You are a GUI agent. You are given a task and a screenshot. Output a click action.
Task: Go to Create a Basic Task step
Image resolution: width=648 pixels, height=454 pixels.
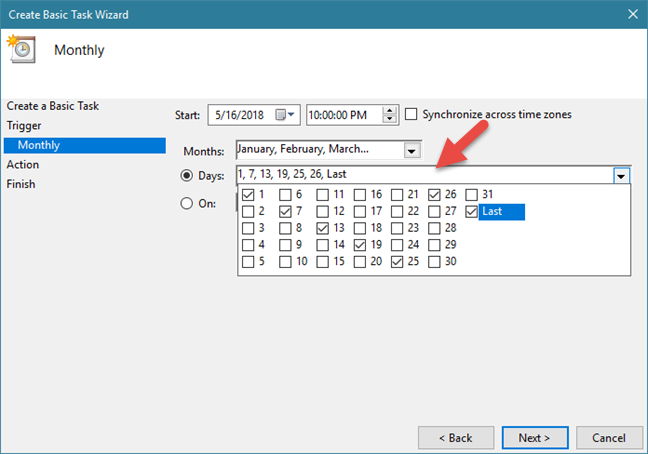[52, 106]
